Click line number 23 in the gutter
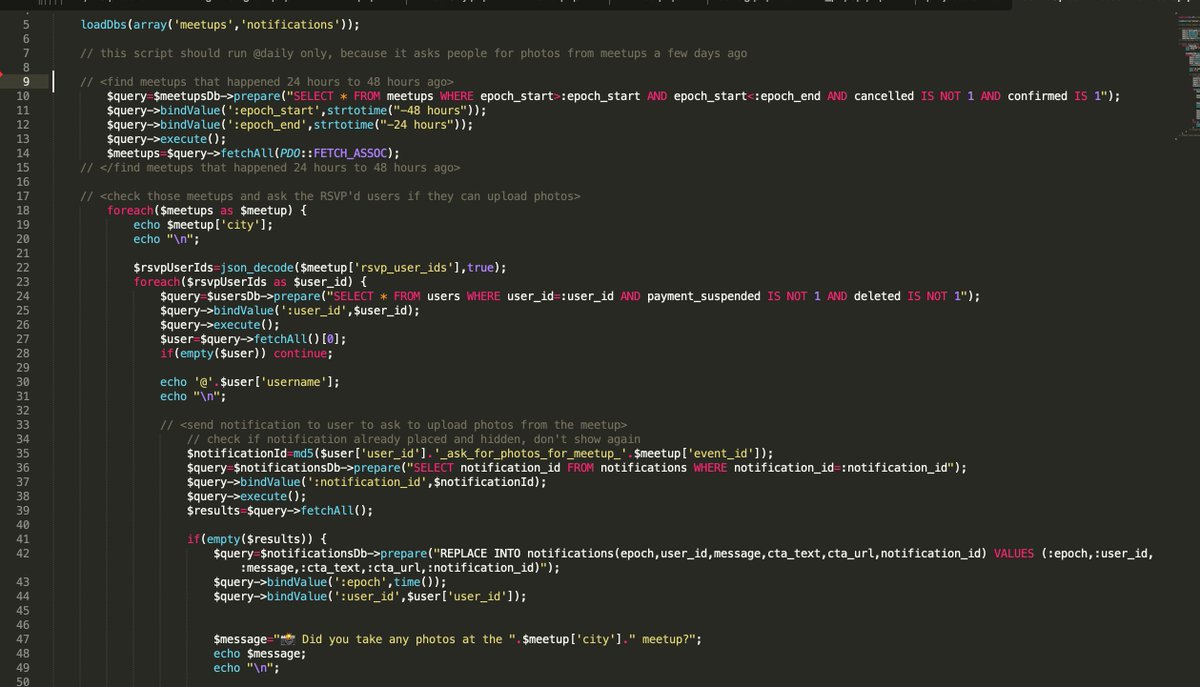Viewport: 1200px width, 687px height. pos(23,282)
